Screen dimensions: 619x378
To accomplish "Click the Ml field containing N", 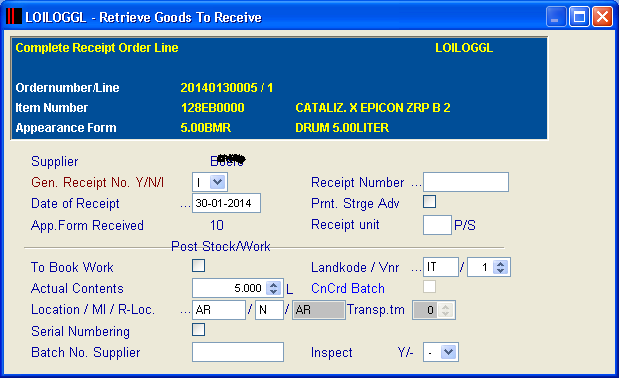I will (269, 310).
